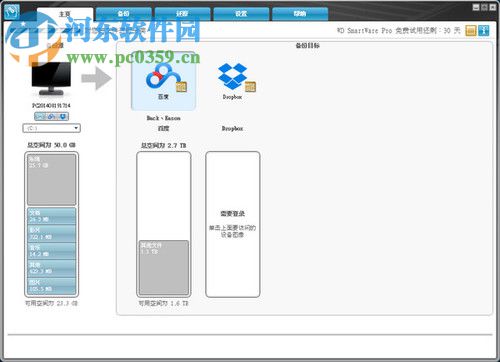This screenshot has width=500, height=362.
Task: Click the available space 1.6 TB text
Action: pyautogui.click(x=163, y=303)
